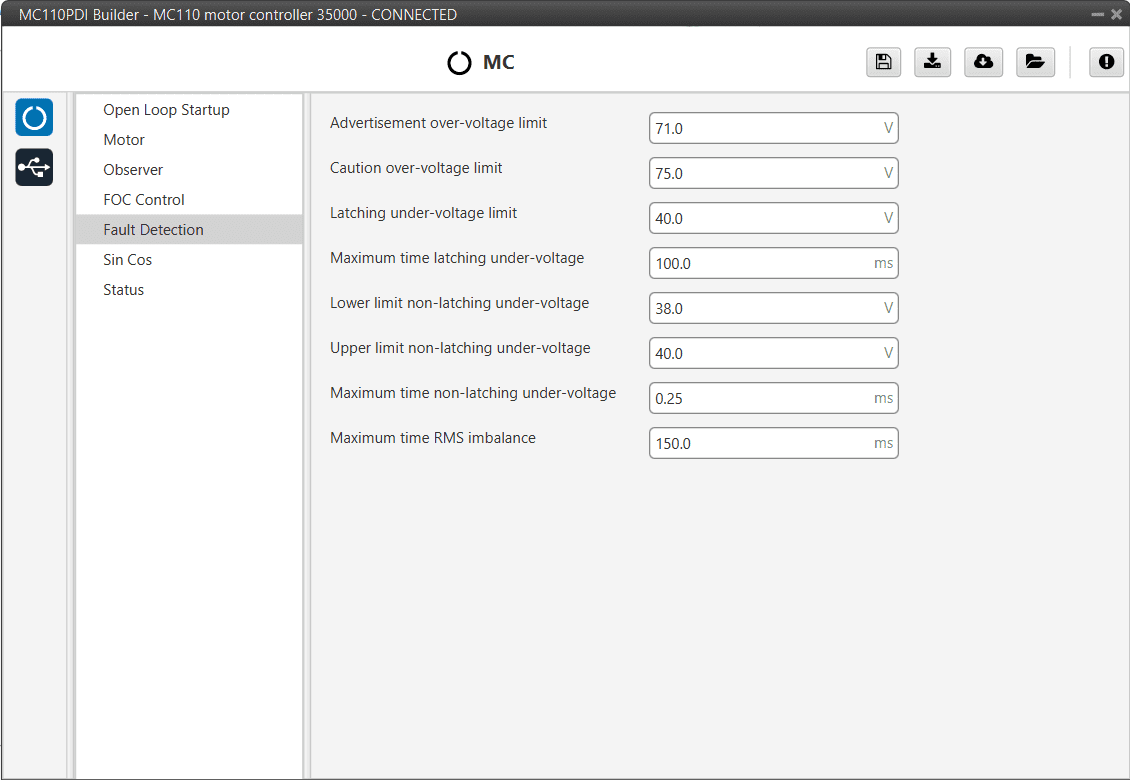Click the "Upper limit non-latching under-voltage" label
The width and height of the screenshot is (1130, 780).
click(x=460, y=348)
